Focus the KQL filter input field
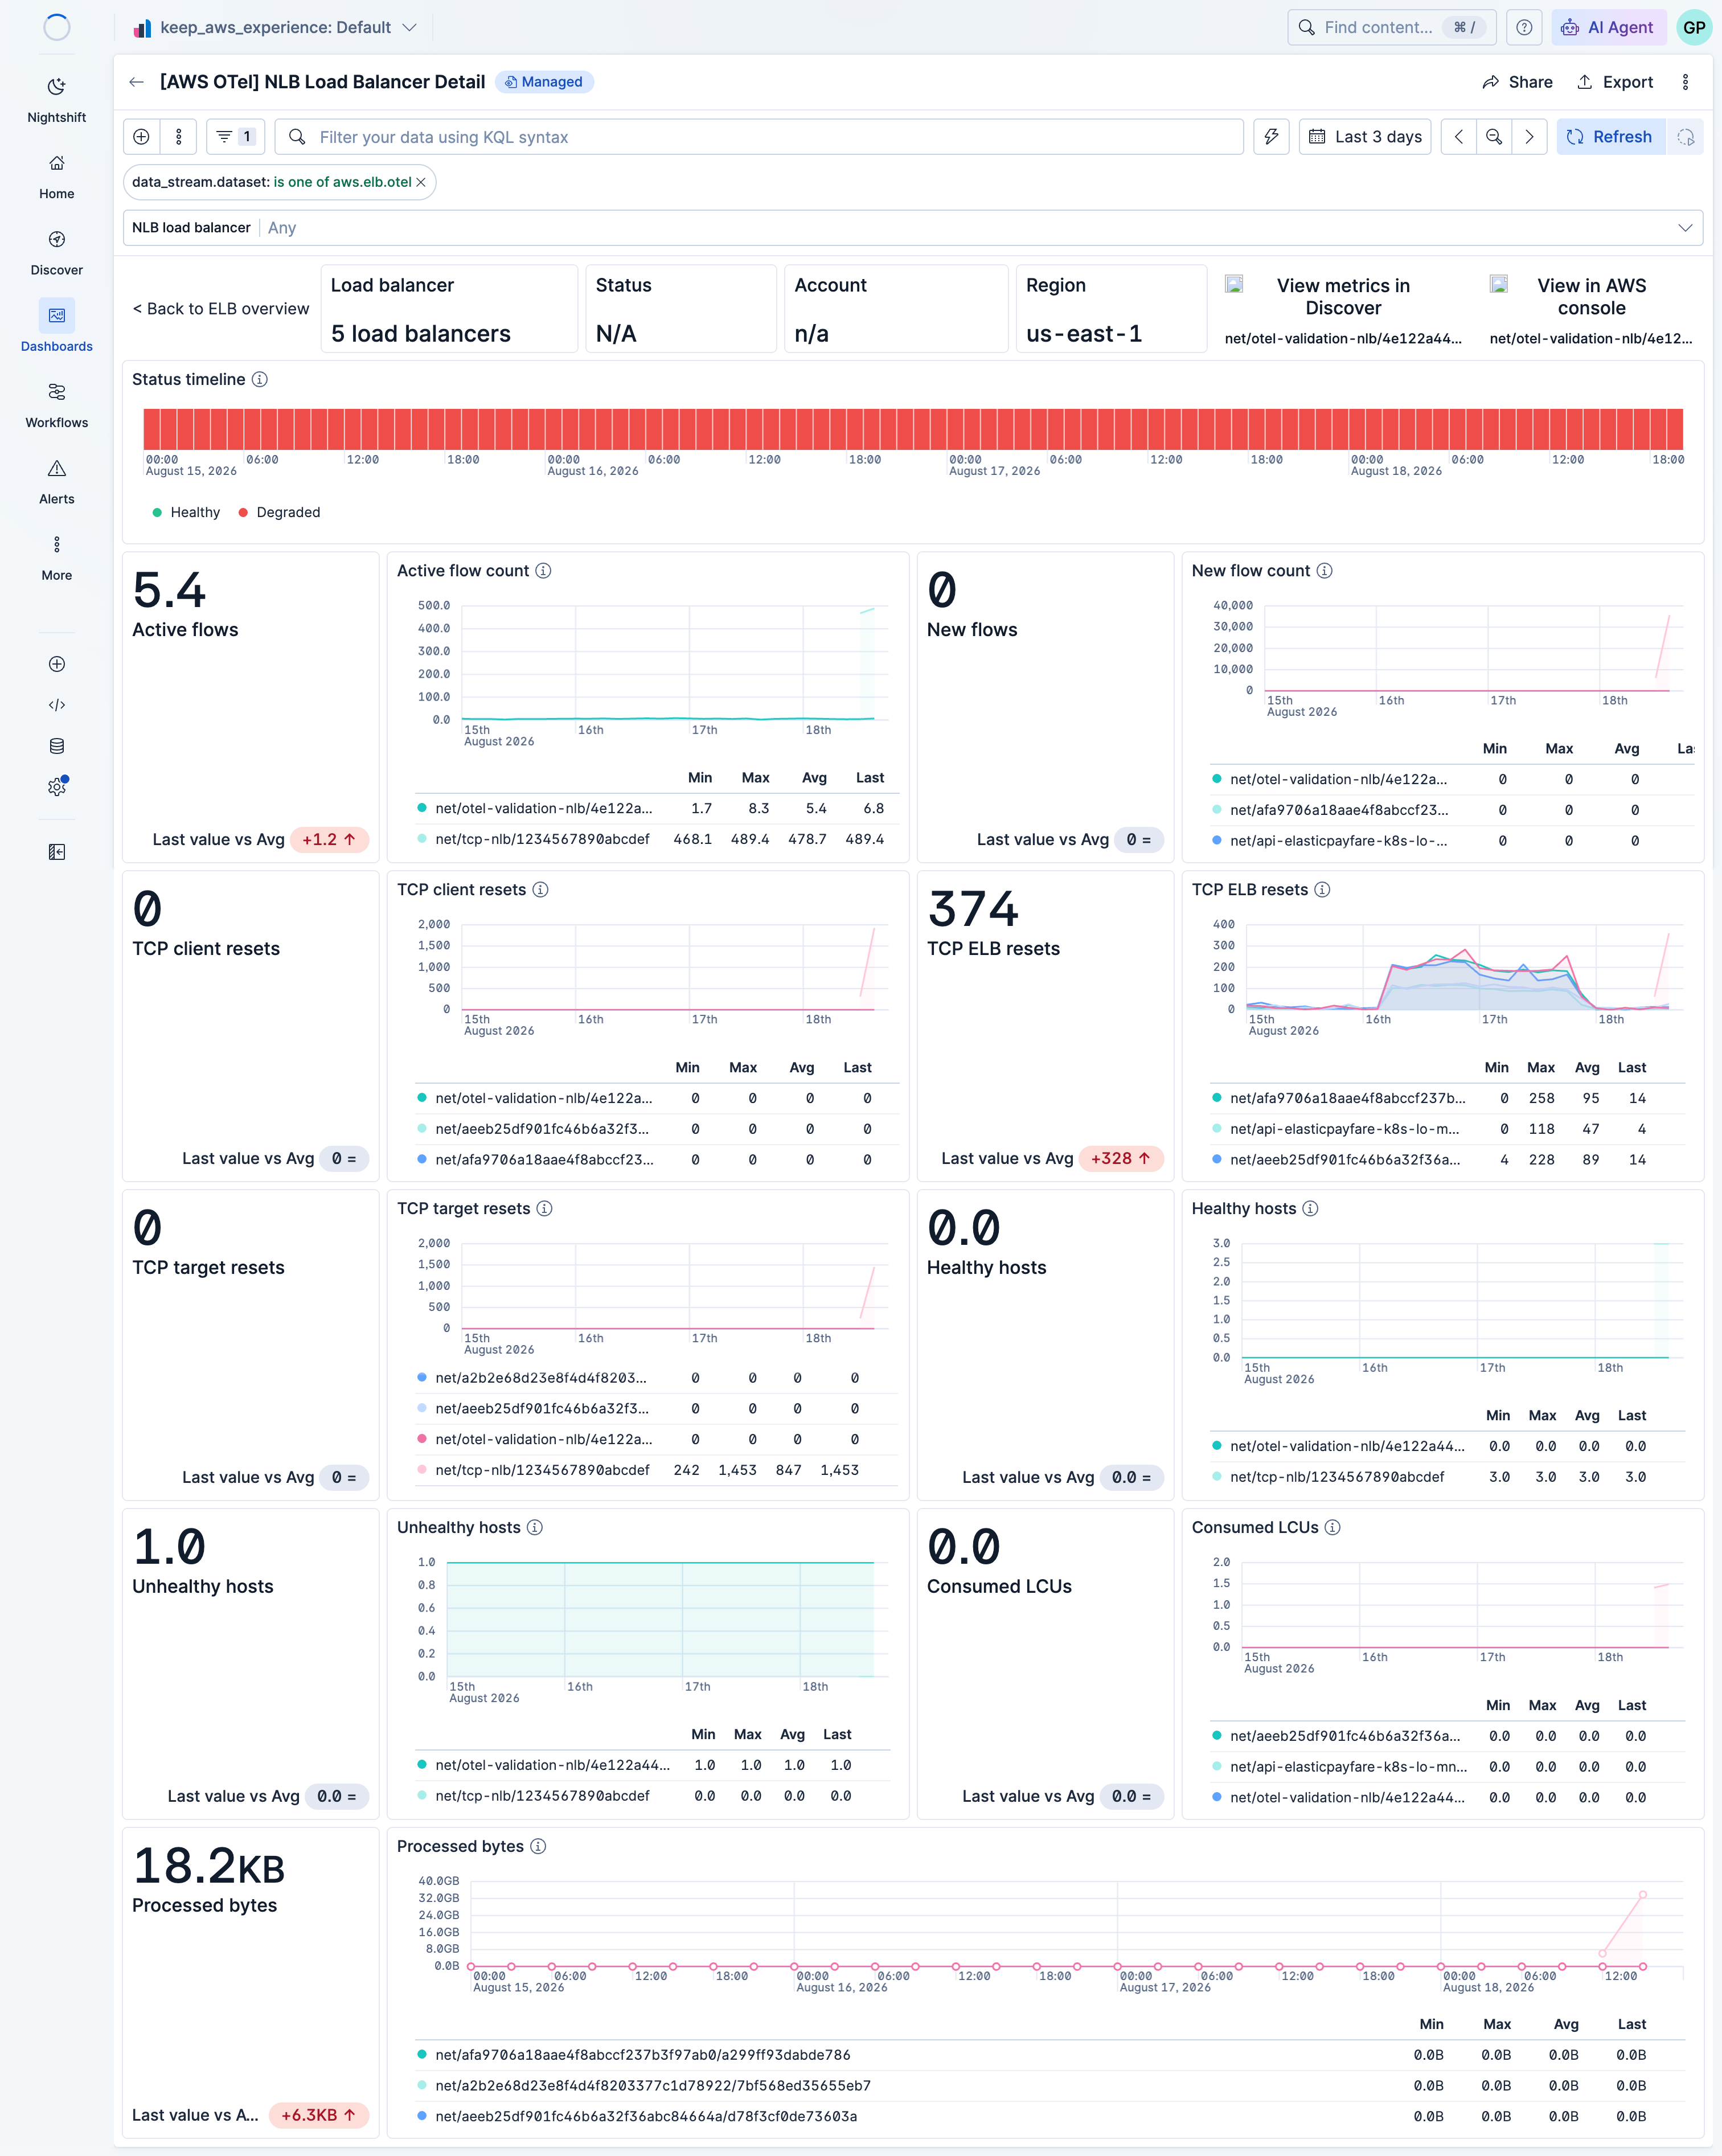 point(759,137)
